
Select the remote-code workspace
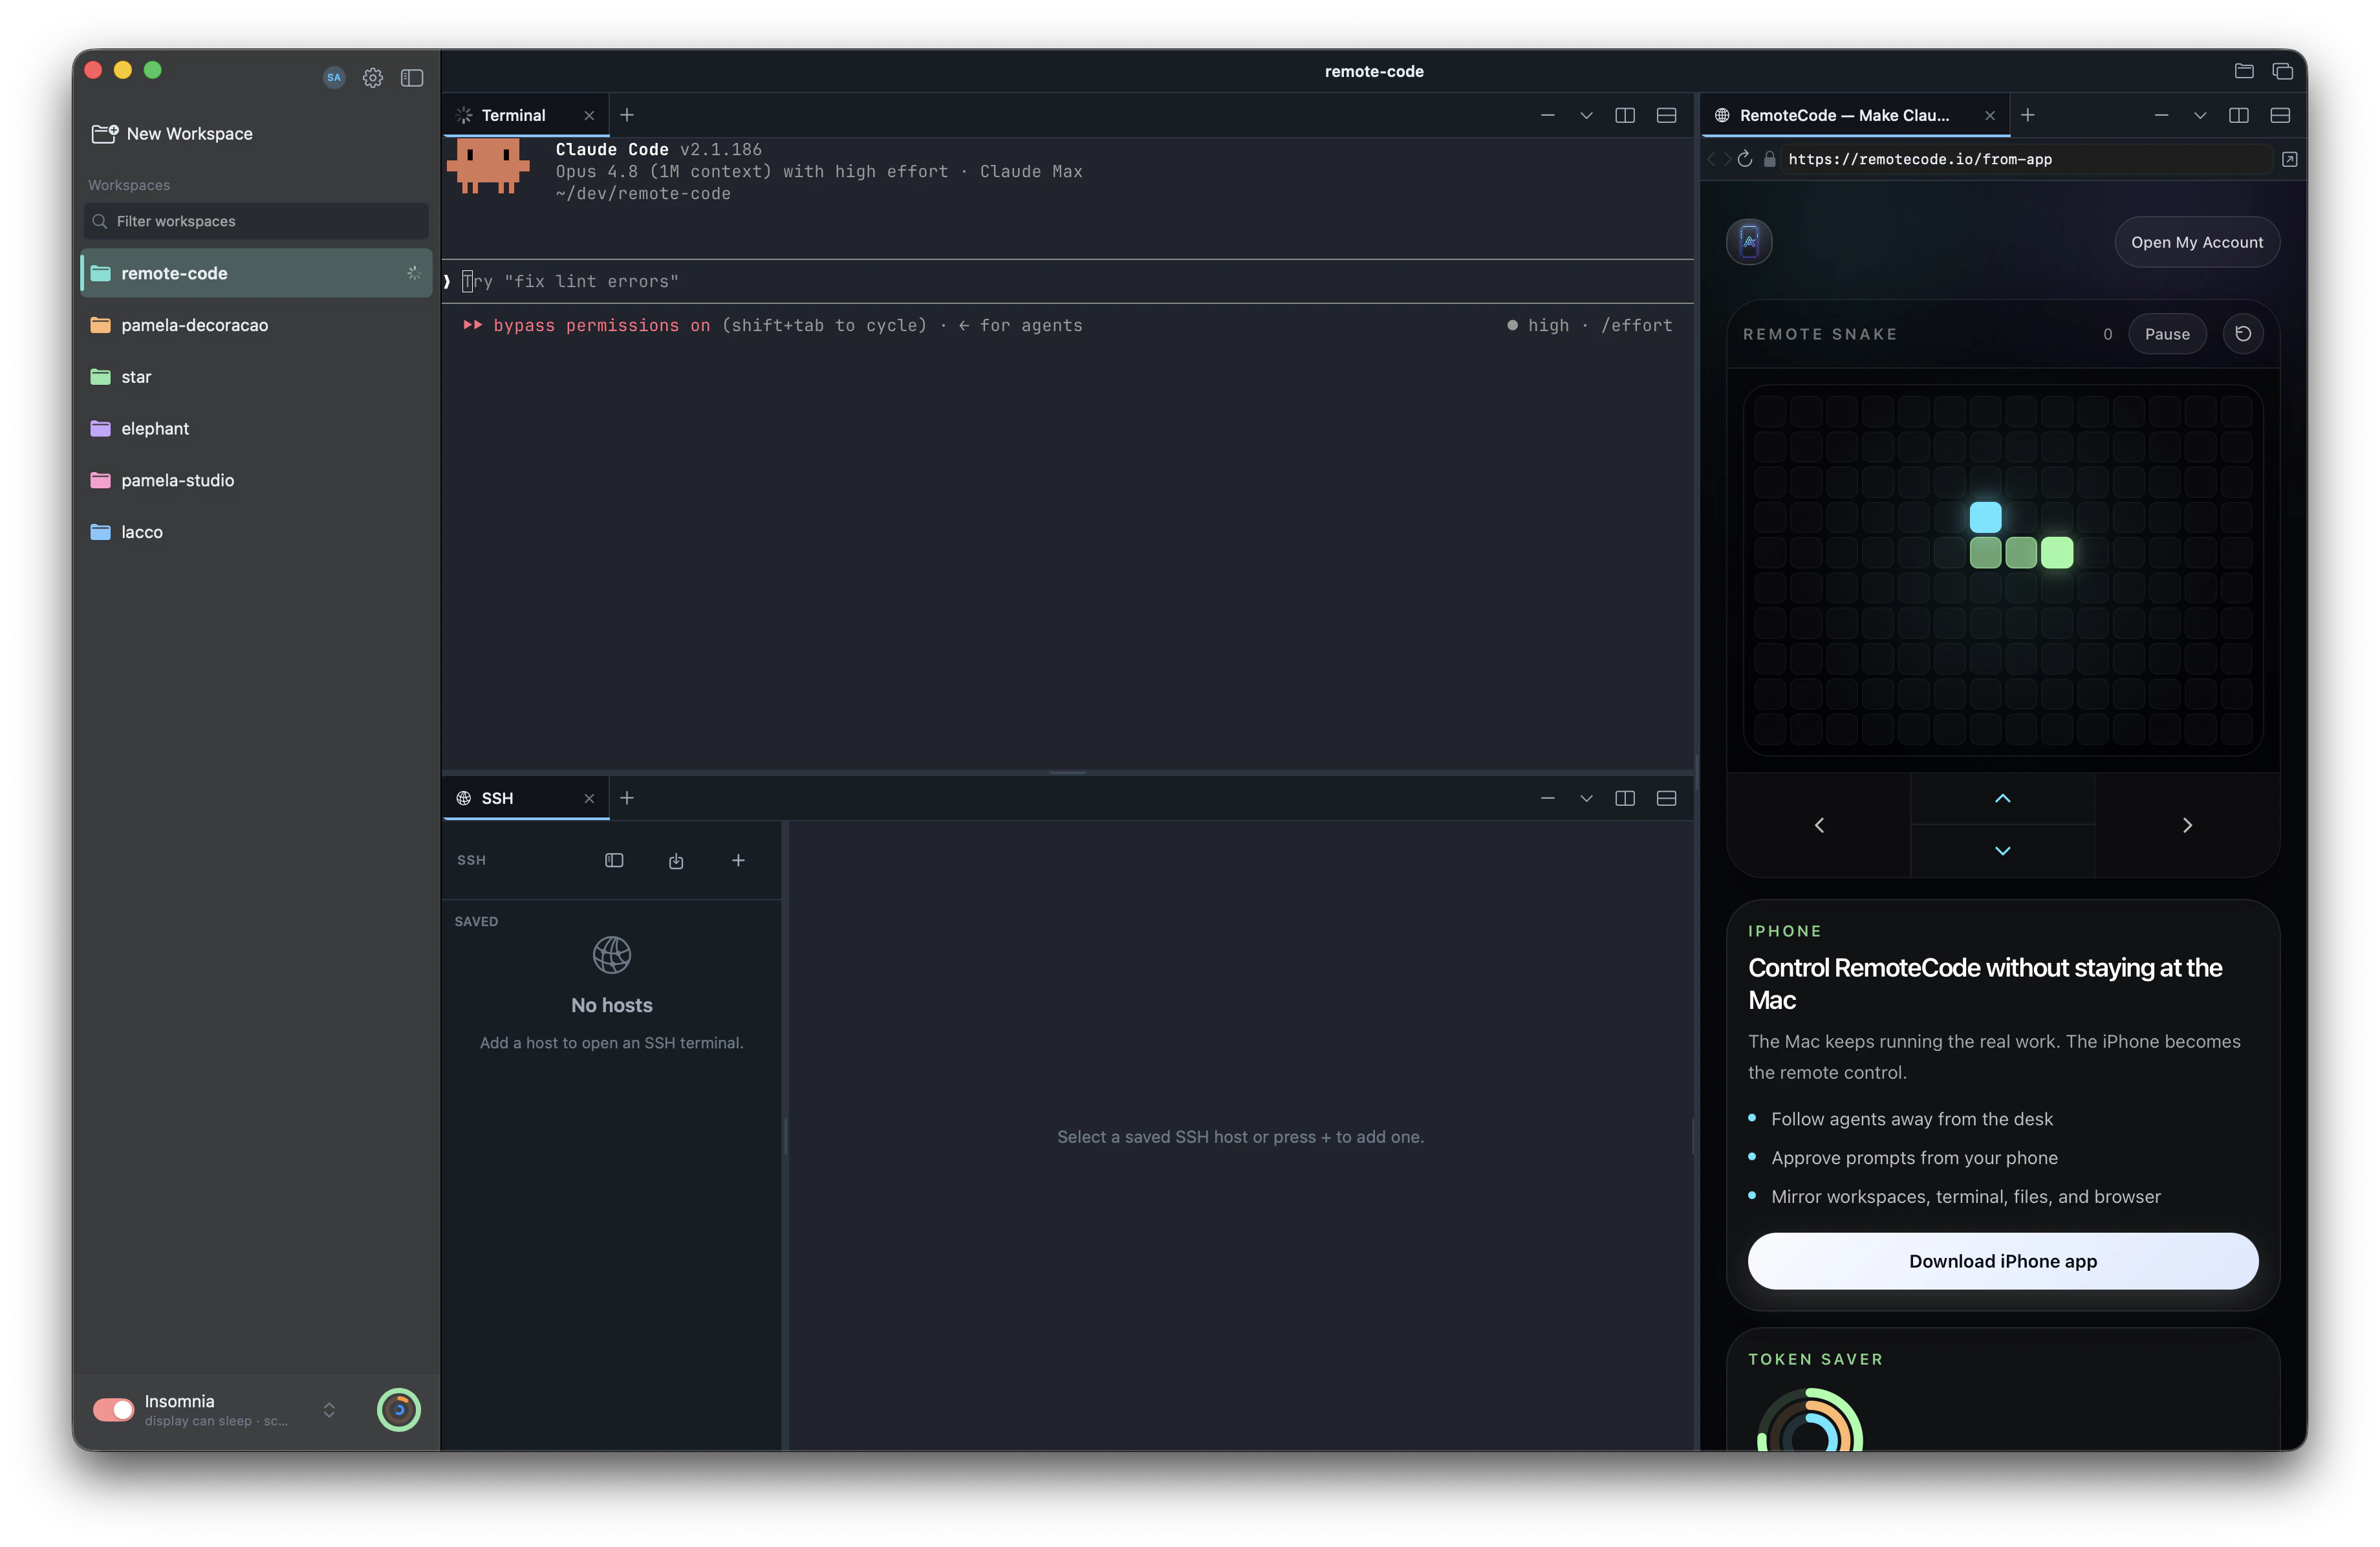256,273
